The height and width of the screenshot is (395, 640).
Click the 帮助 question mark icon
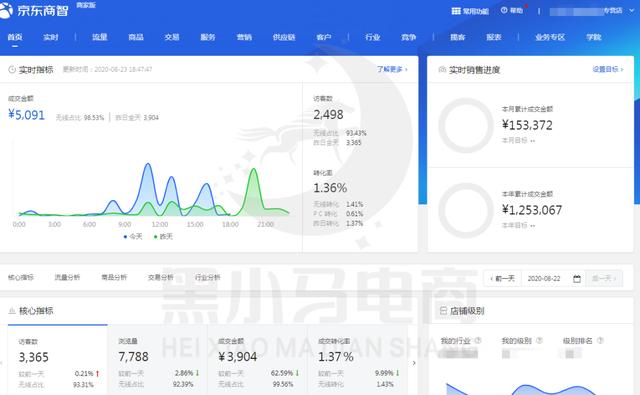[x=504, y=10]
